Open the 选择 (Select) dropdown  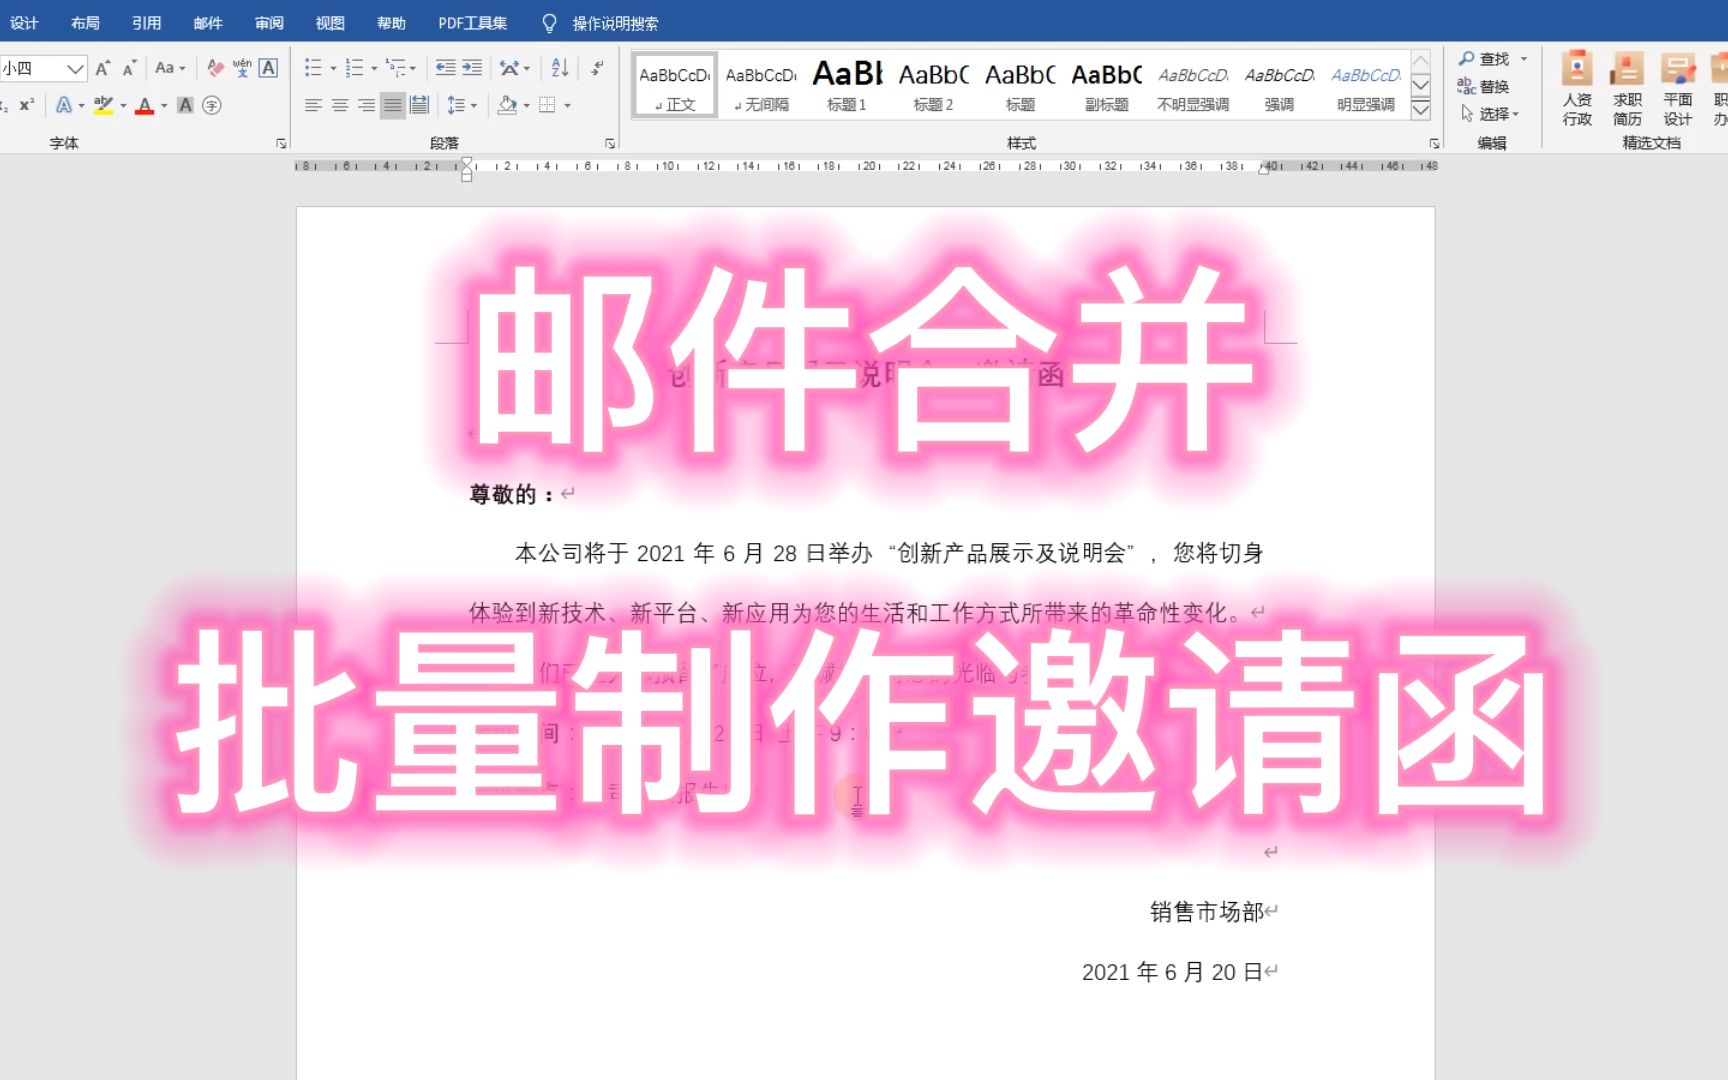click(1490, 114)
